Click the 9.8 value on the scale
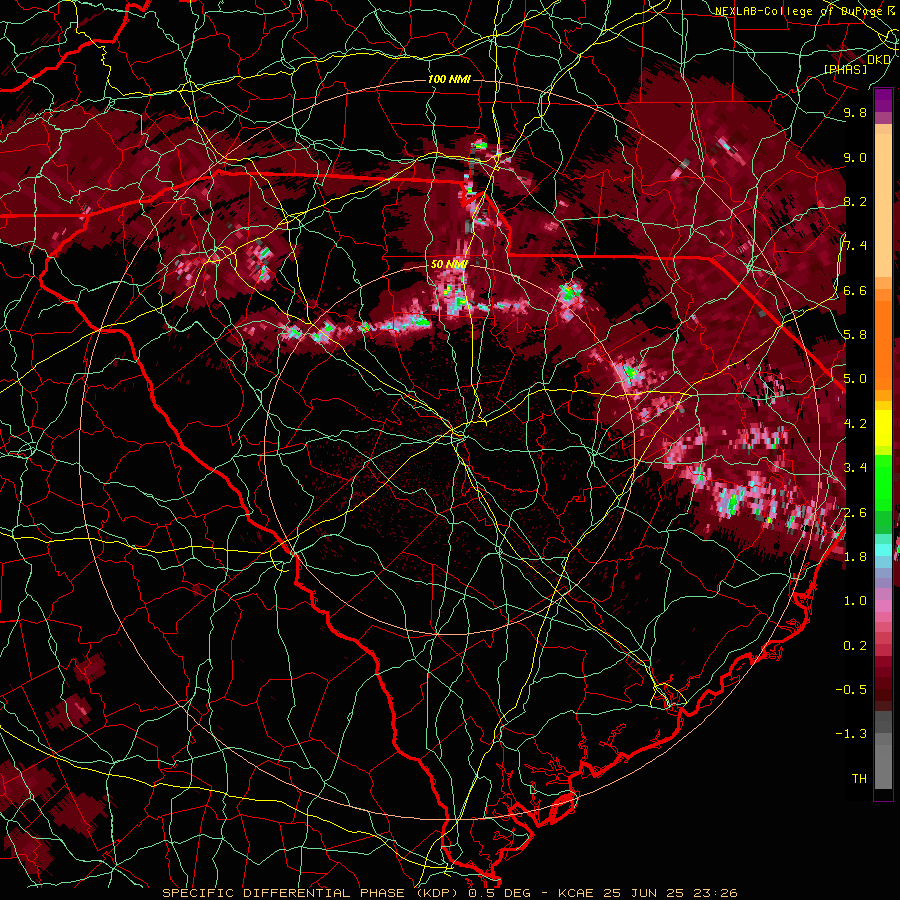The image size is (900, 900). point(855,112)
